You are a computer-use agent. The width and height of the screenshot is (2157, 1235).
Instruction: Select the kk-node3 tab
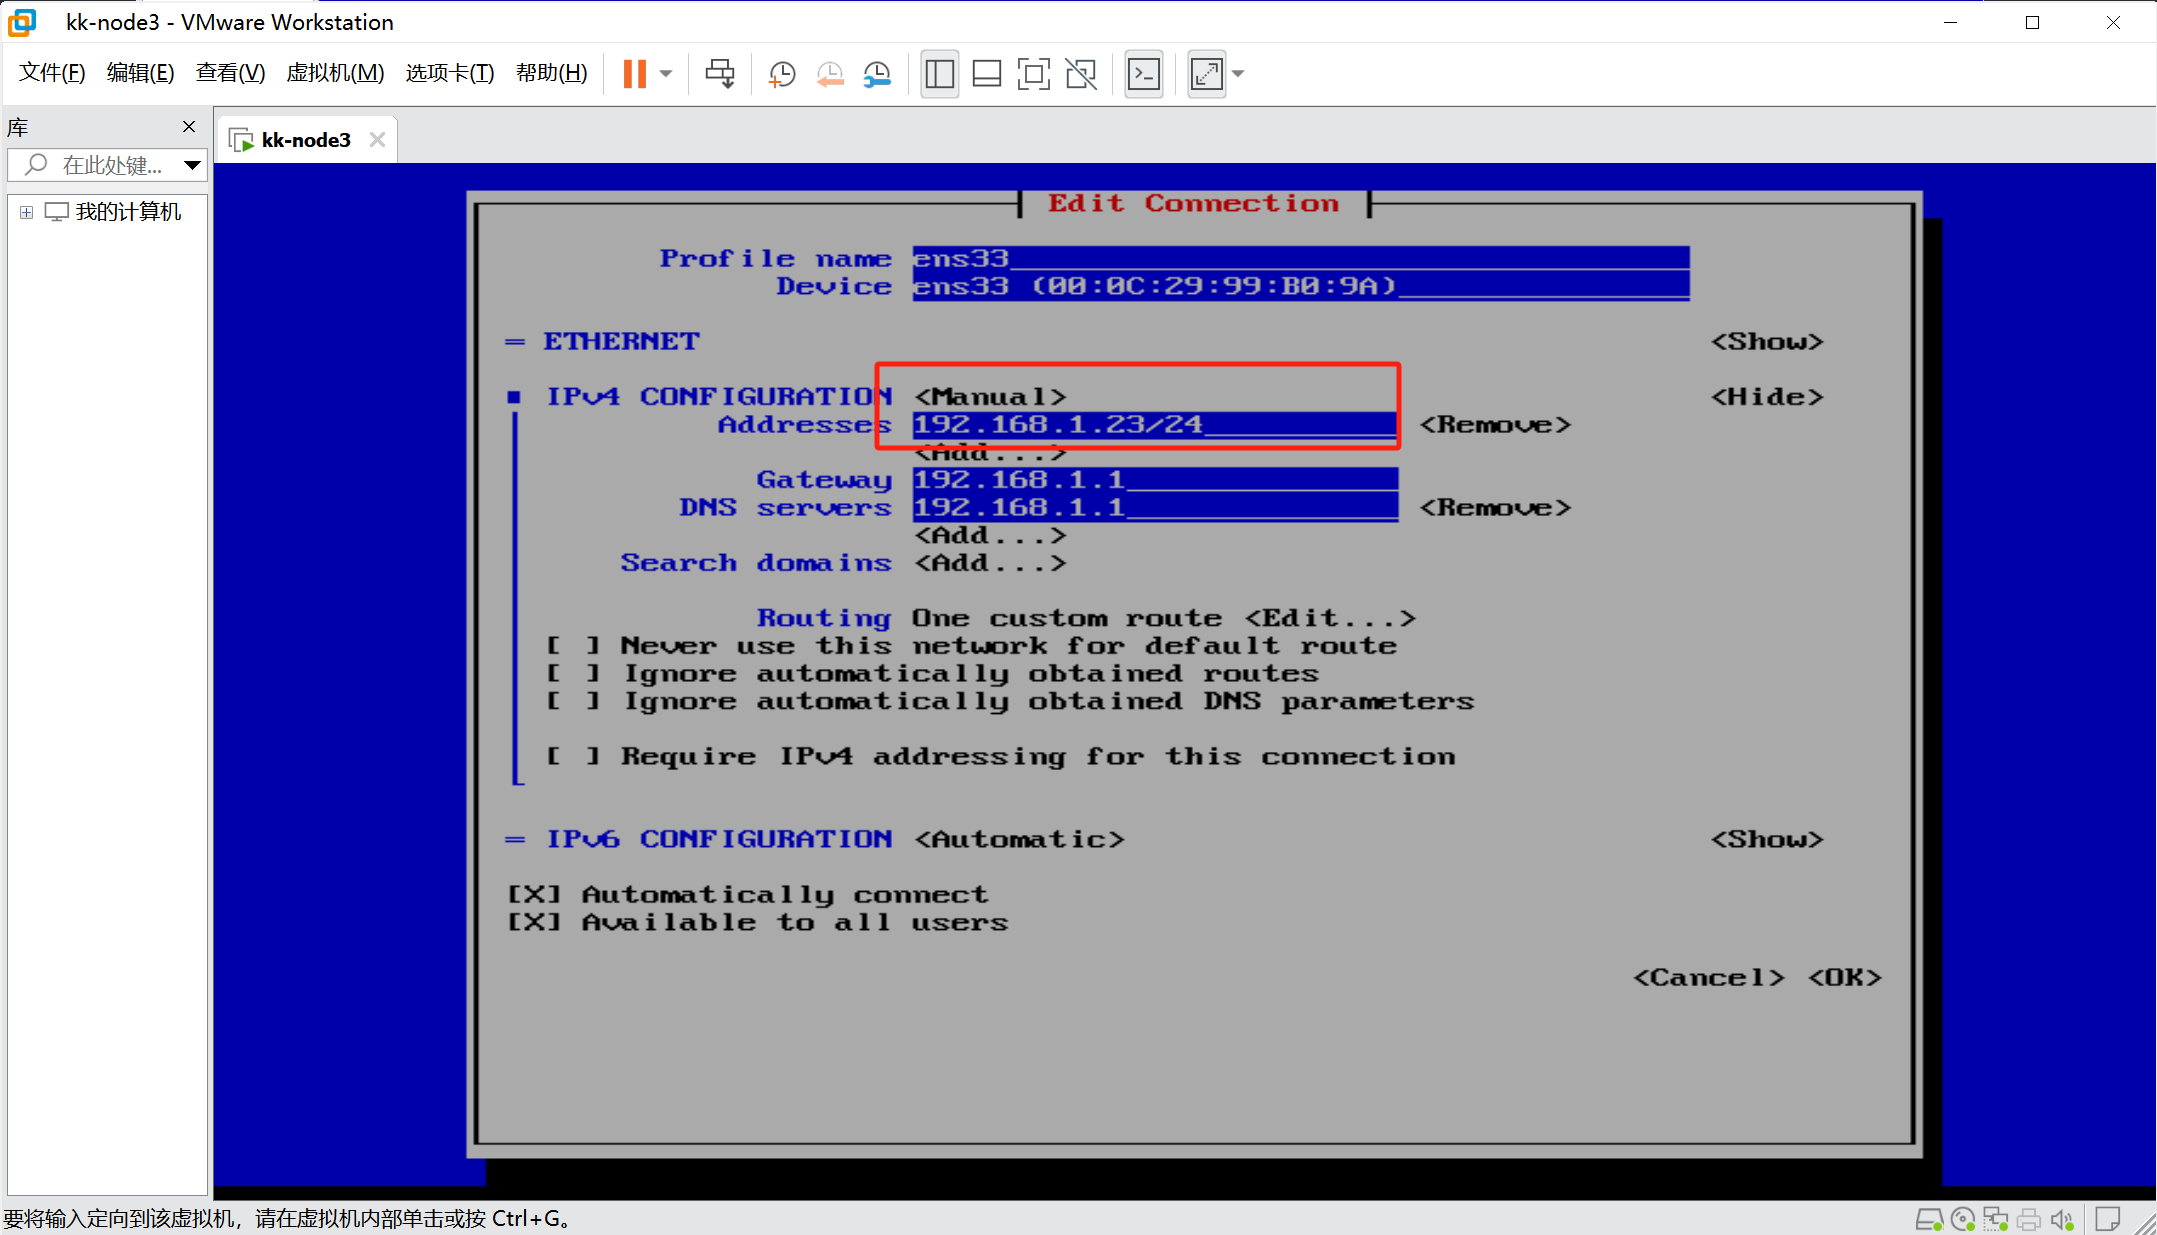(x=306, y=140)
